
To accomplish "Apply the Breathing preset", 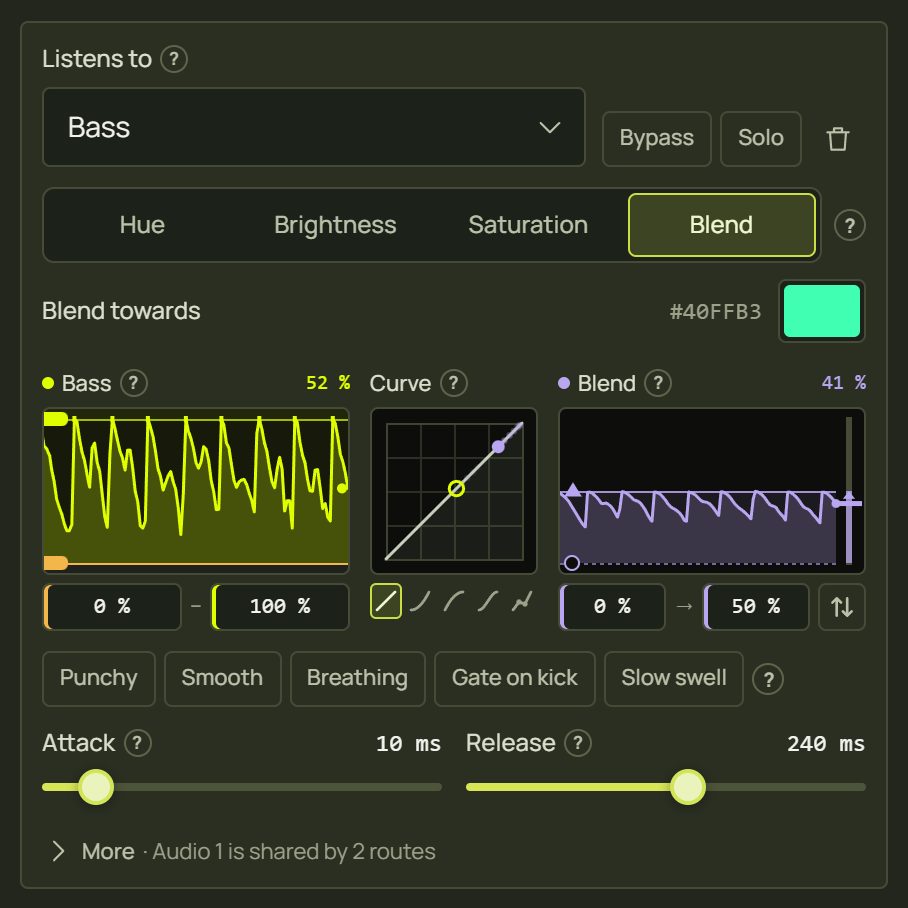I will [x=357, y=679].
